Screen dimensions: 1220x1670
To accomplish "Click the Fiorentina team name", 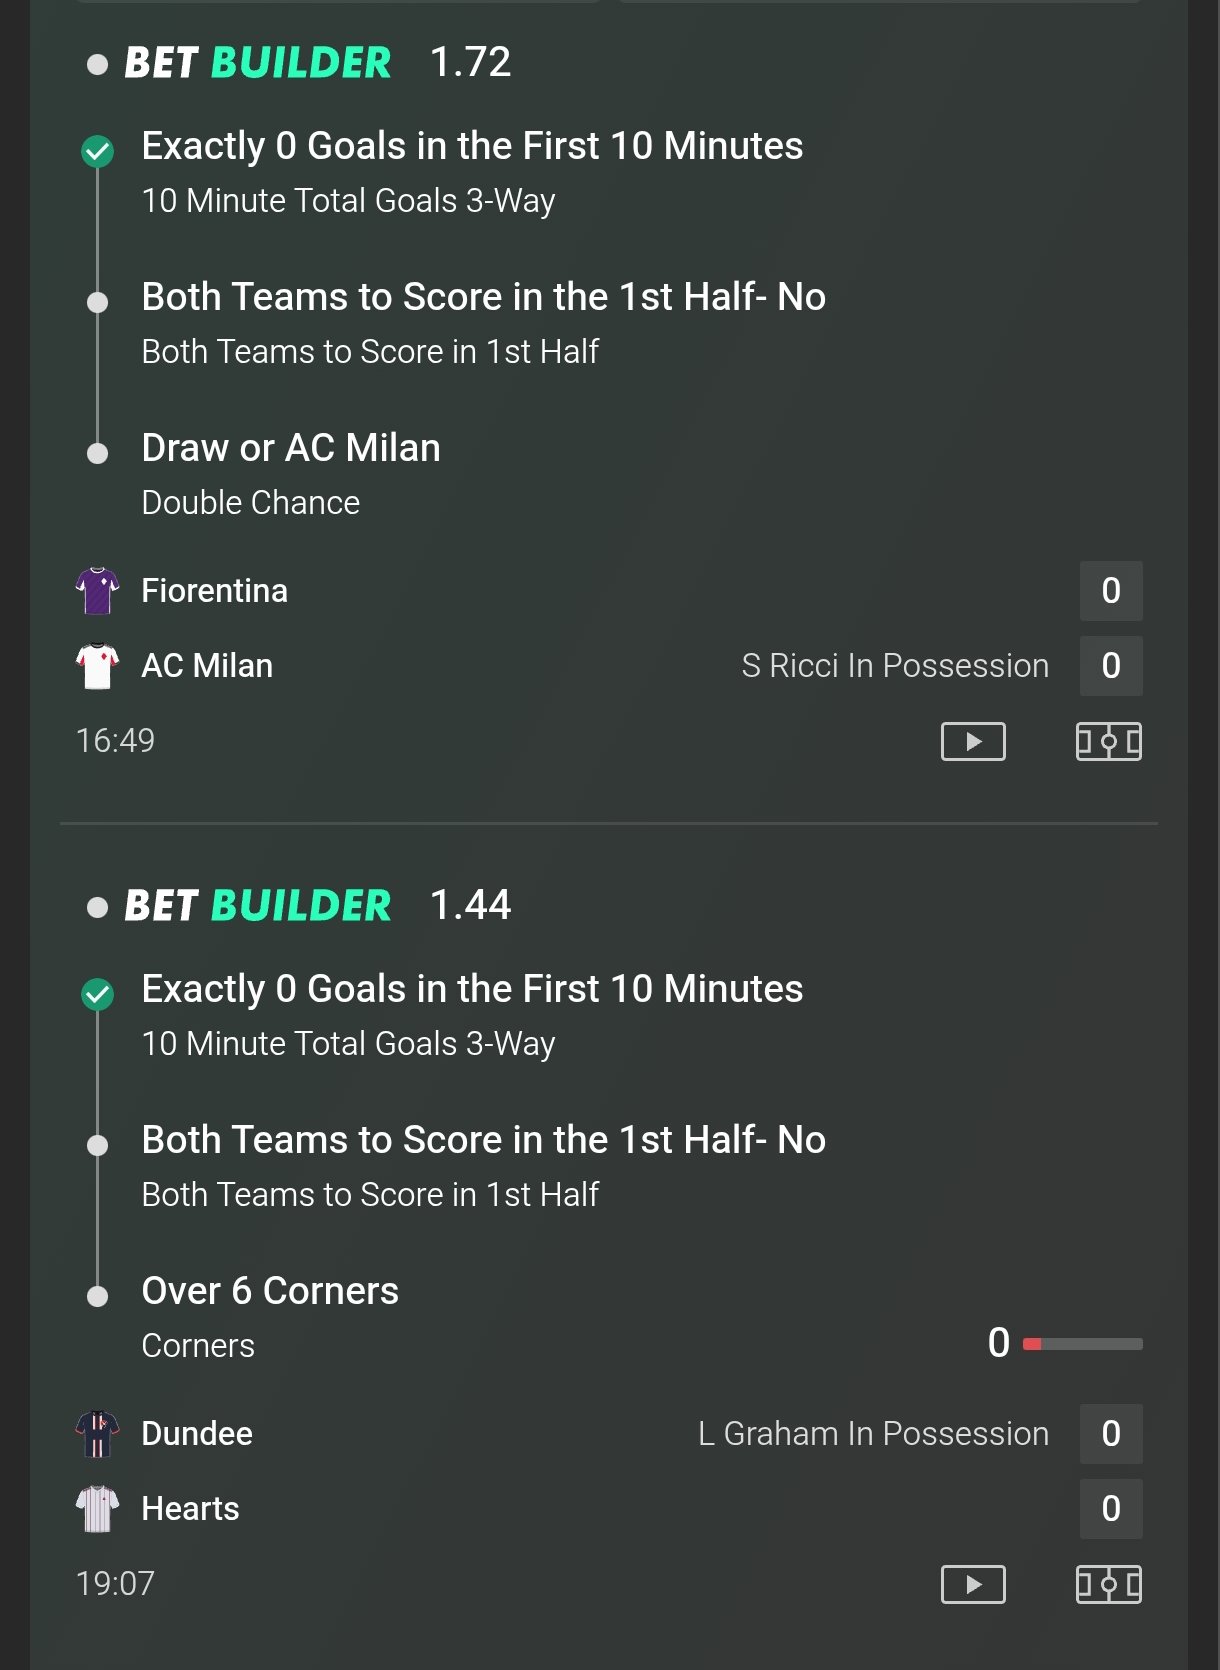I will point(214,591).
